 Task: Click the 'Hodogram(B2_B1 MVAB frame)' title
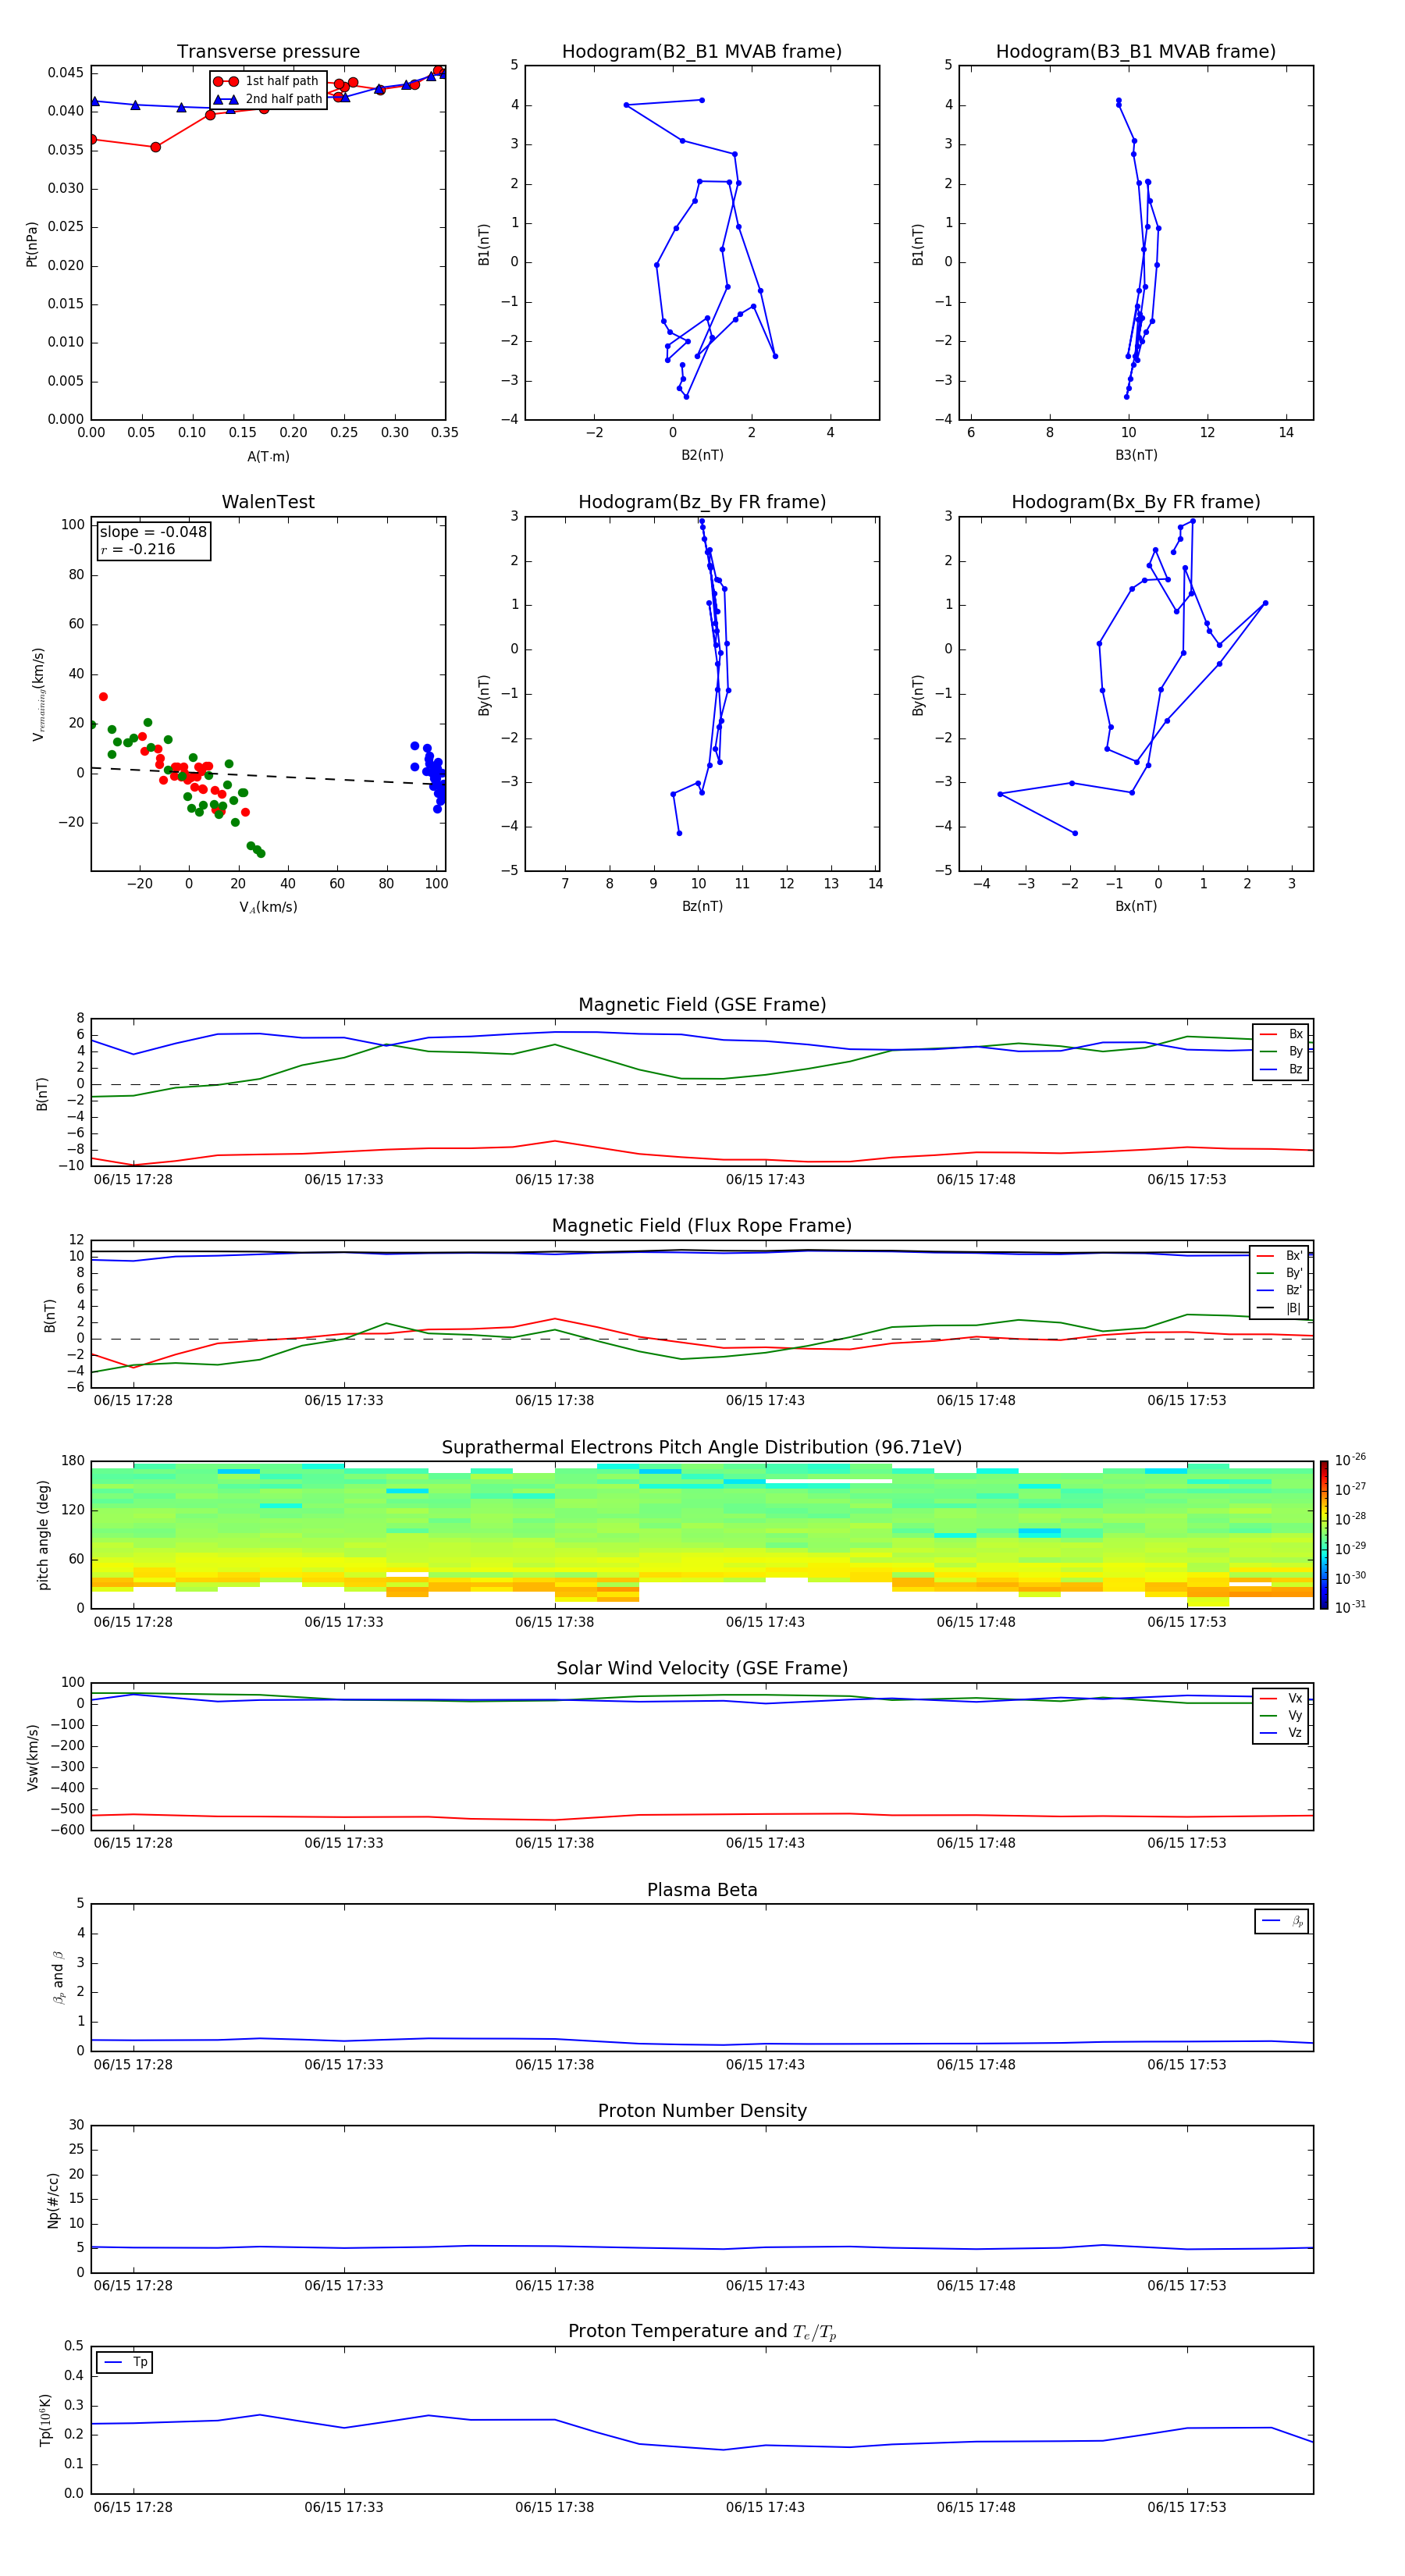[702, 52]
